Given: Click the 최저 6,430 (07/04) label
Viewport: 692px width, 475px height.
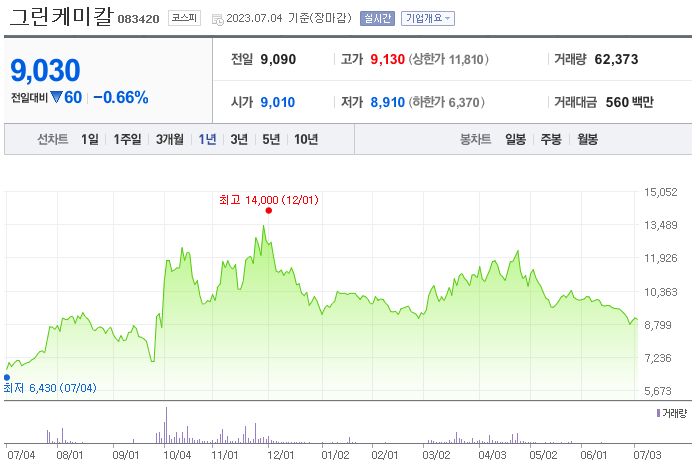Looking at the screenshot, I should click(50, 388).
